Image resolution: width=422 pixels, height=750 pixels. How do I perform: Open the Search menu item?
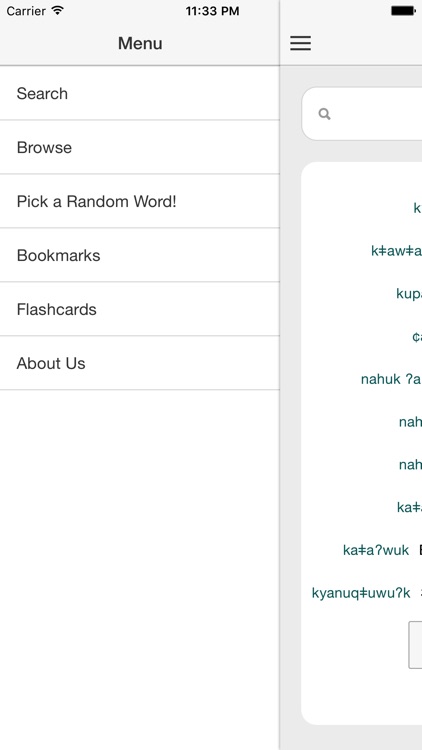pyautogui.click(x=140, y=93)
